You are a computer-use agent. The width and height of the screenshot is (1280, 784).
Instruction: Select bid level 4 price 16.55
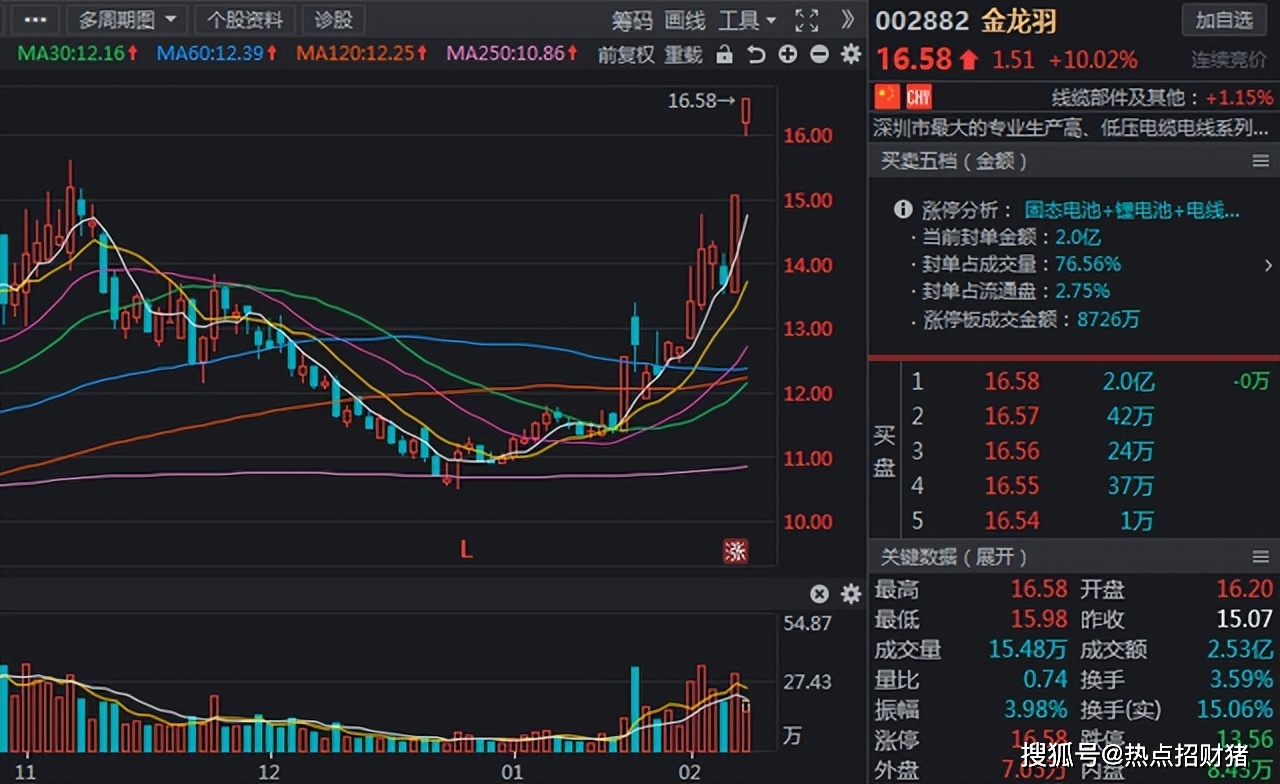pyautogui.click(x=1012, y=486)
